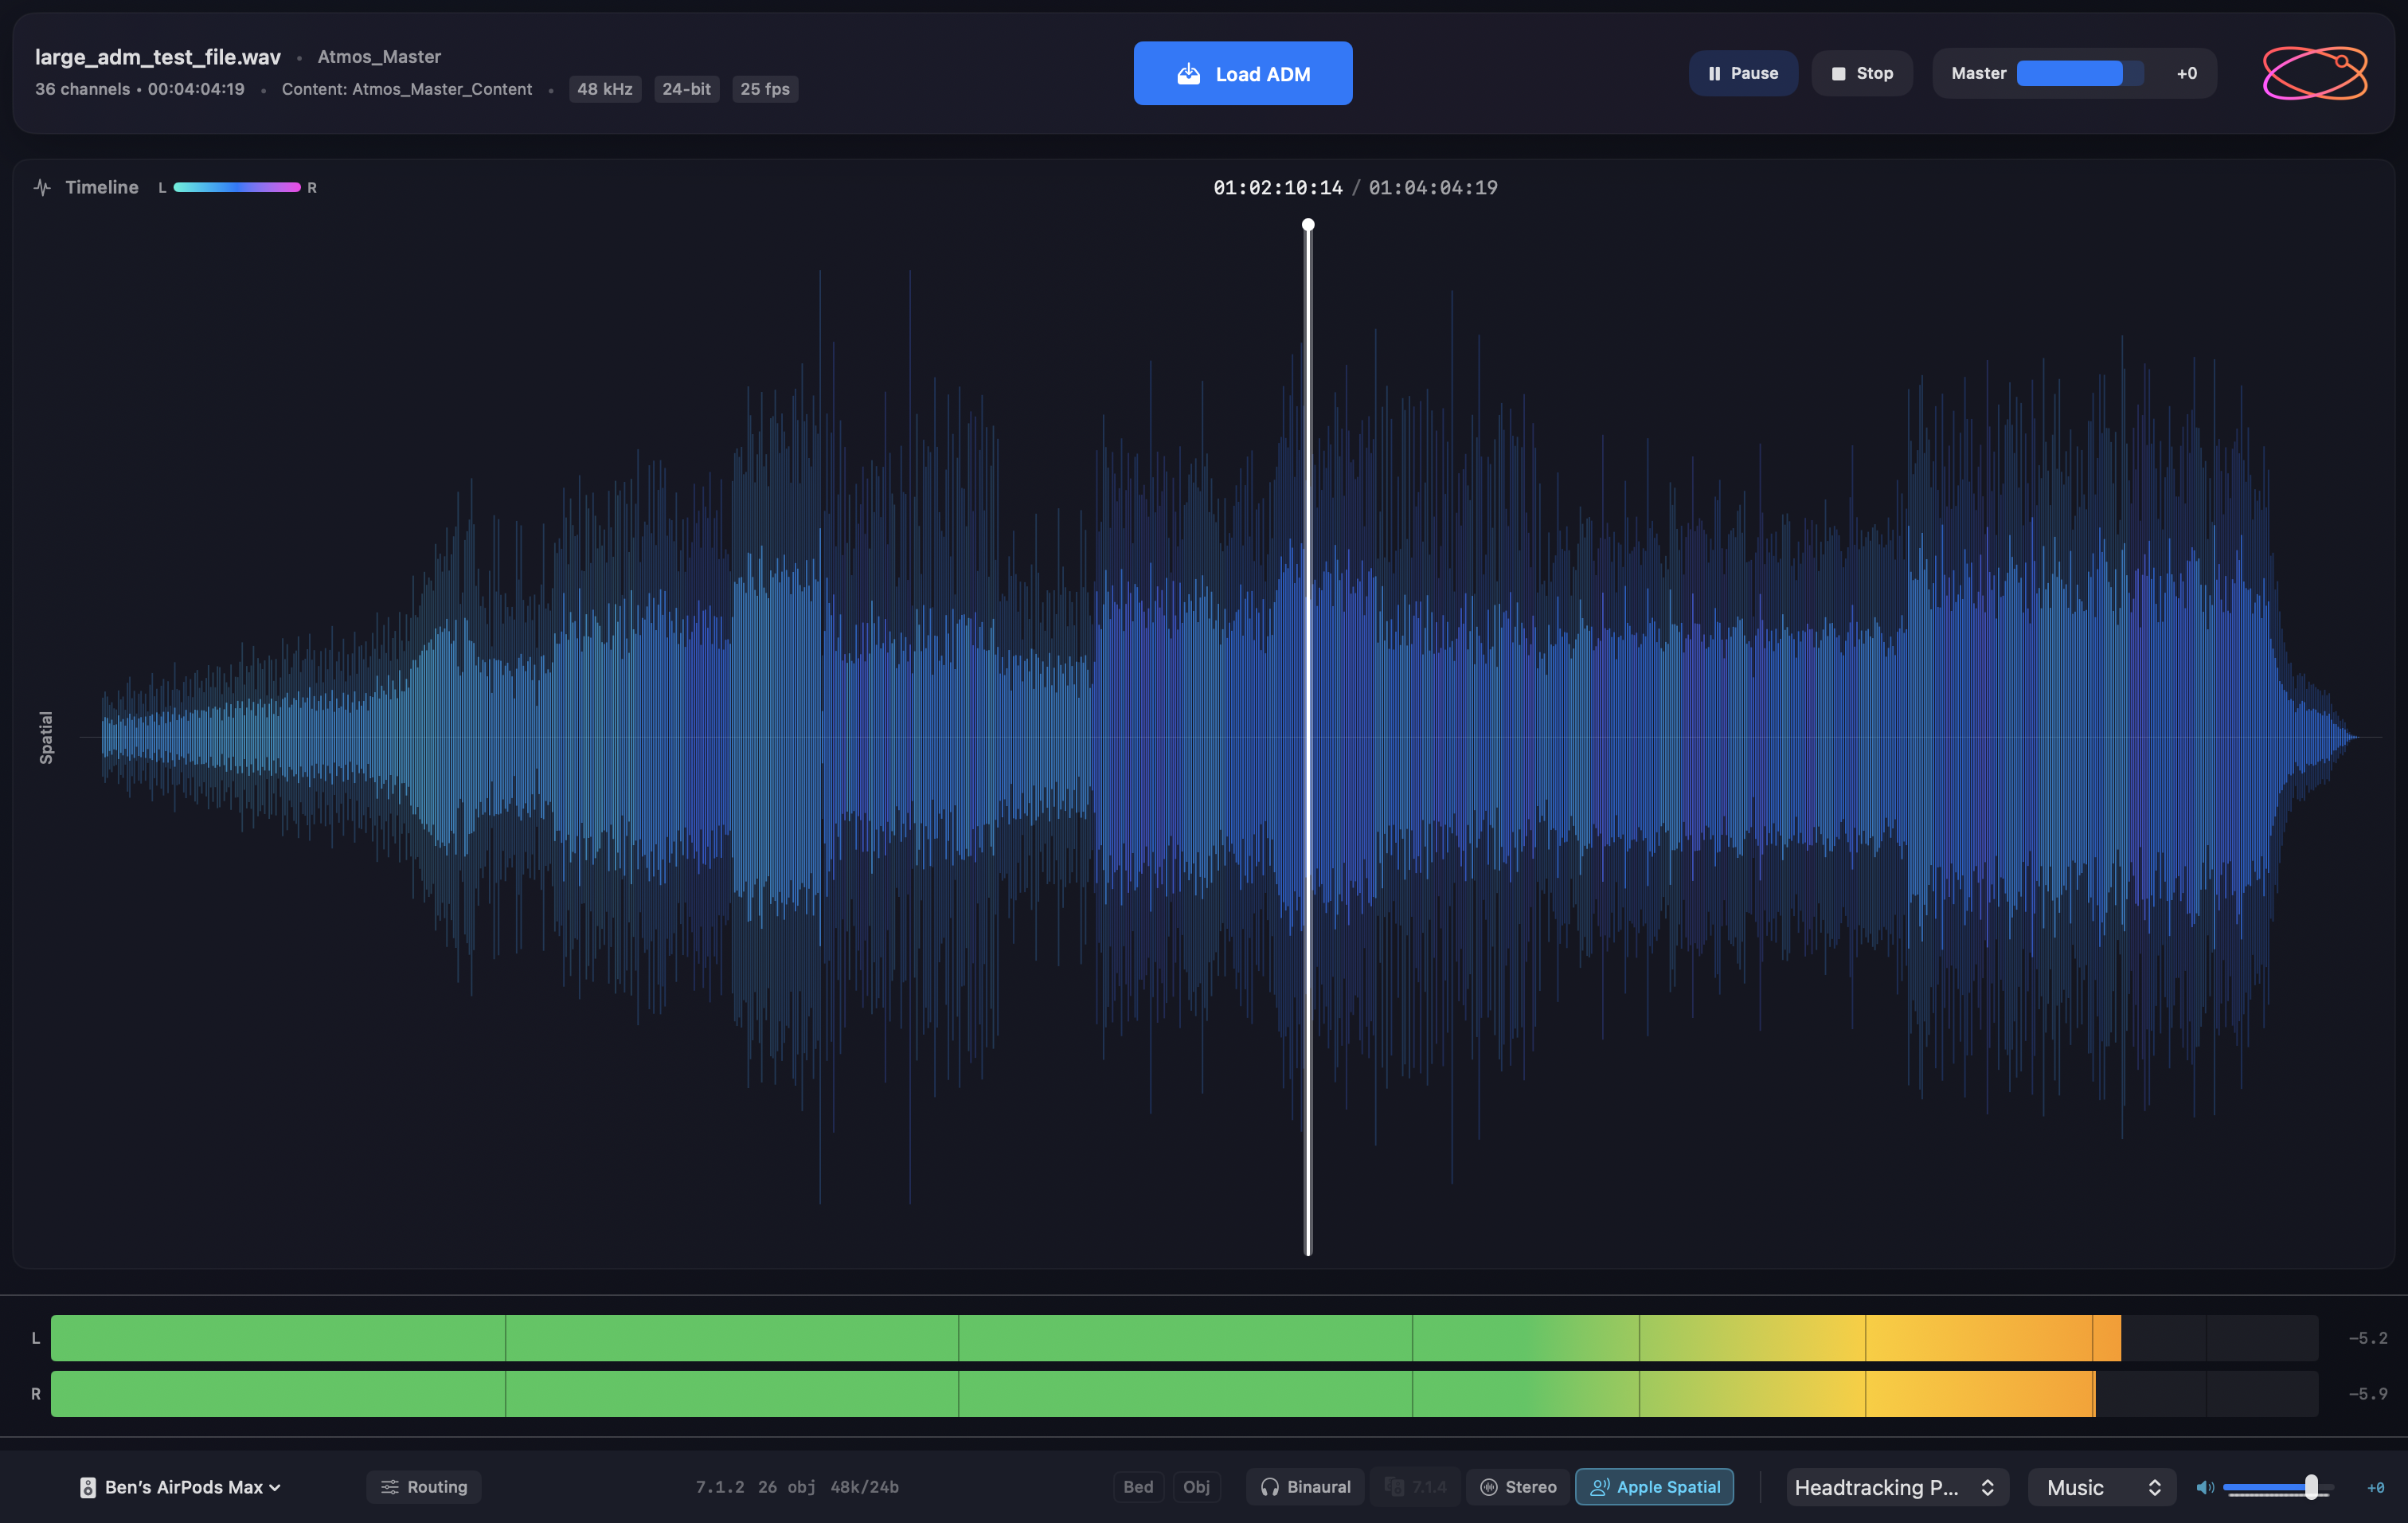Click the Load ADM button
2408x1523 pixels.
(1242, 73)
